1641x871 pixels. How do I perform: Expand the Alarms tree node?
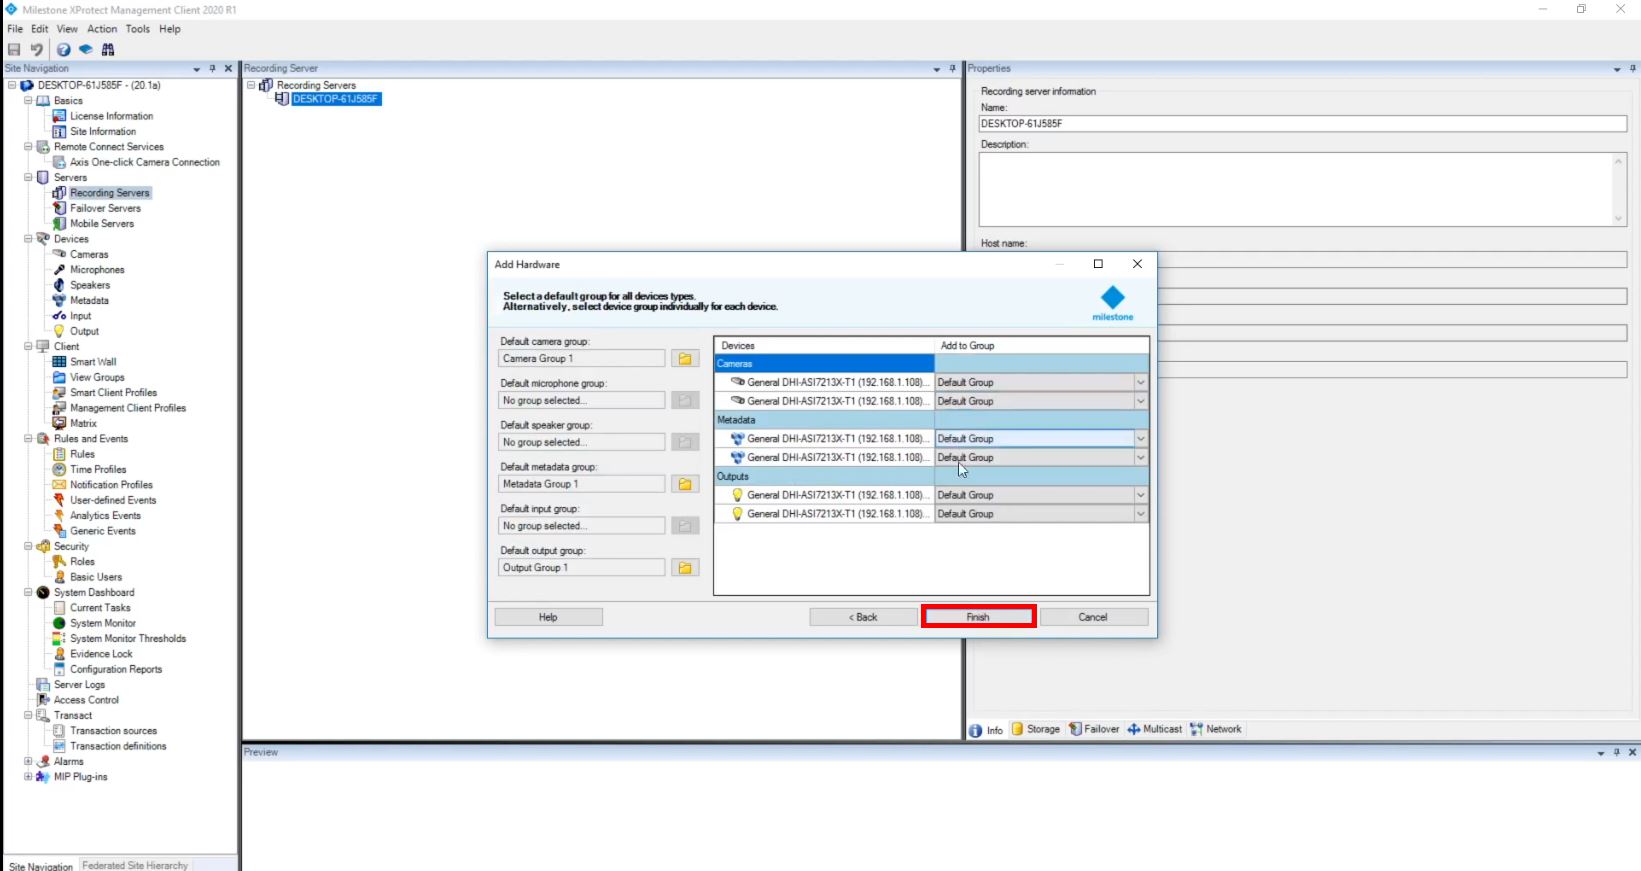coord(28,762)
